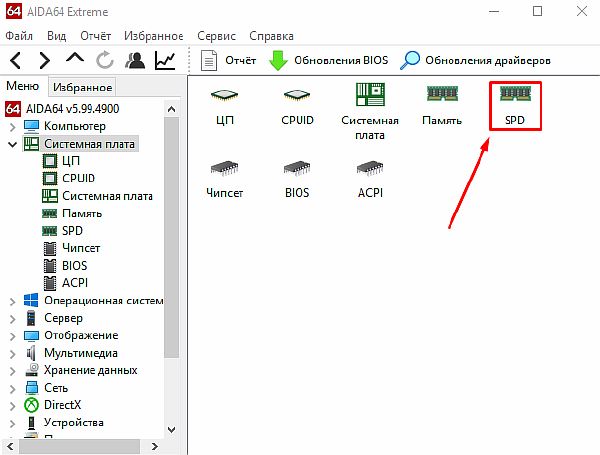Refresh with the circular arrow toolbar icon
600x455 pixels.
[105, 60]
